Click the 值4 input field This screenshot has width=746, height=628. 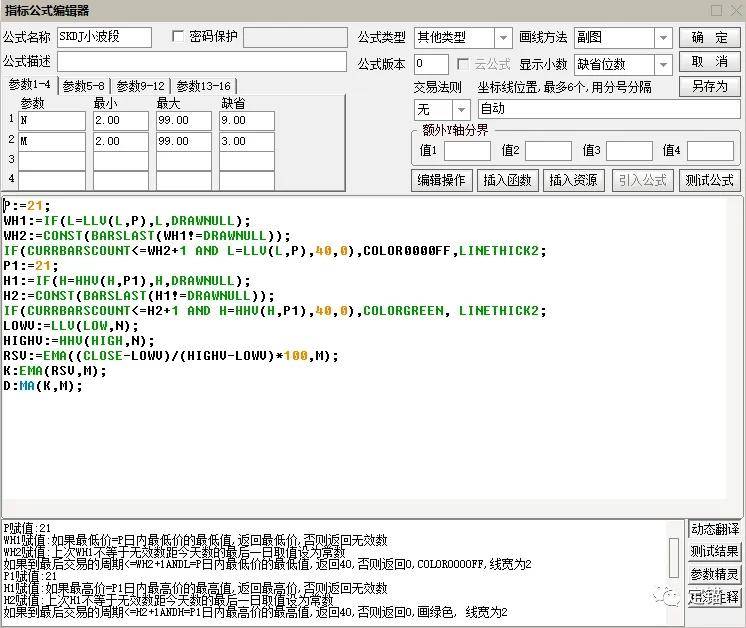click(x=710, y=151)
